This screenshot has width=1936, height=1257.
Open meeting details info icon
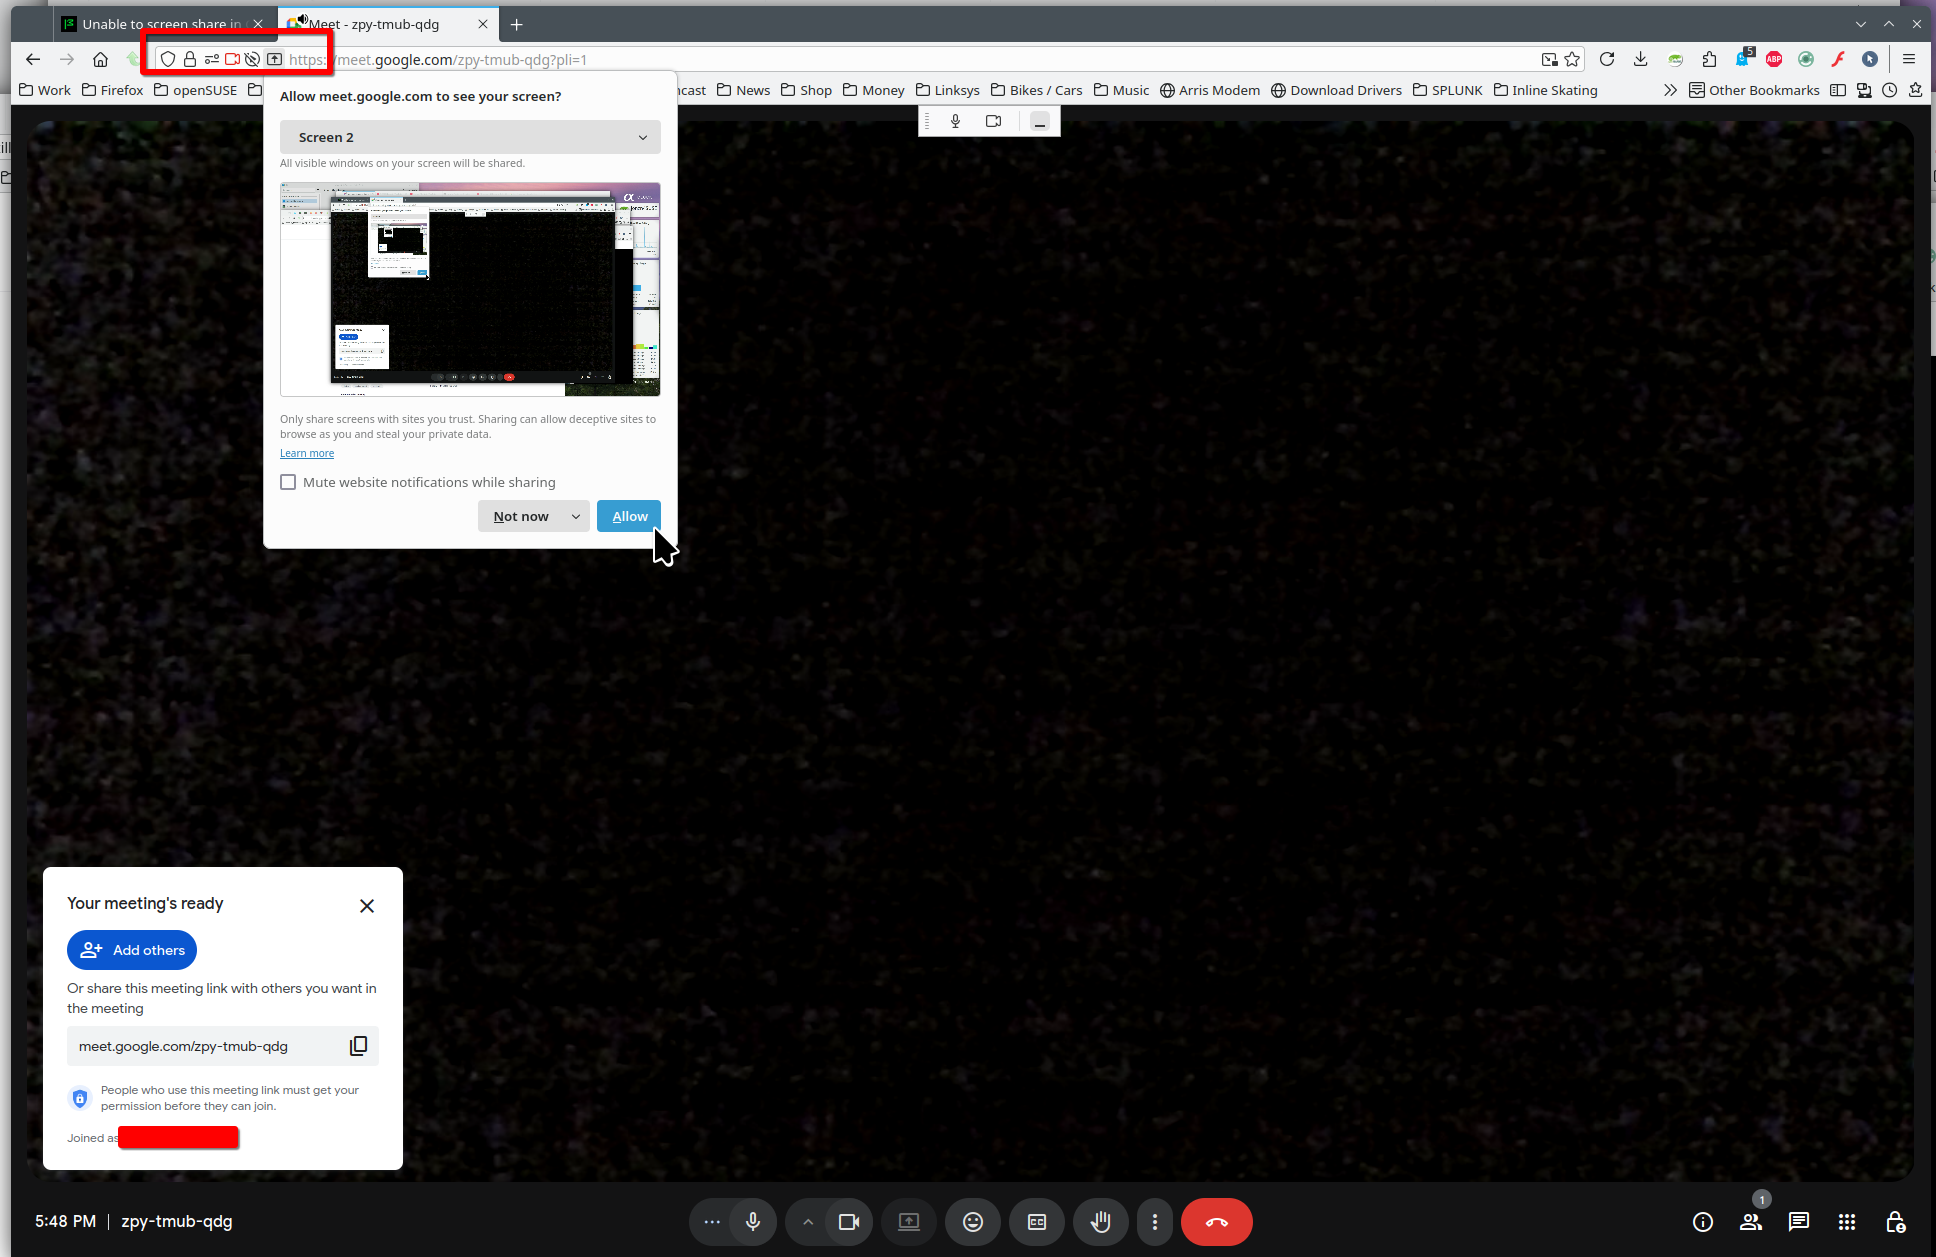pos(1702,1222)
